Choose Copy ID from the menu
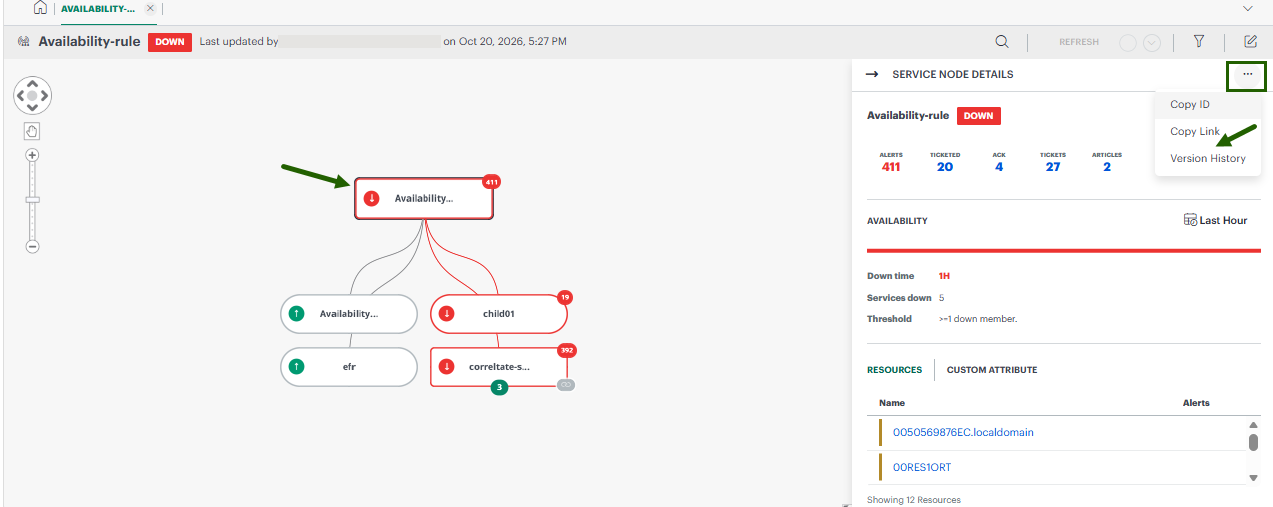Viewport: 1273px width, 507px height. [1190, 104]
